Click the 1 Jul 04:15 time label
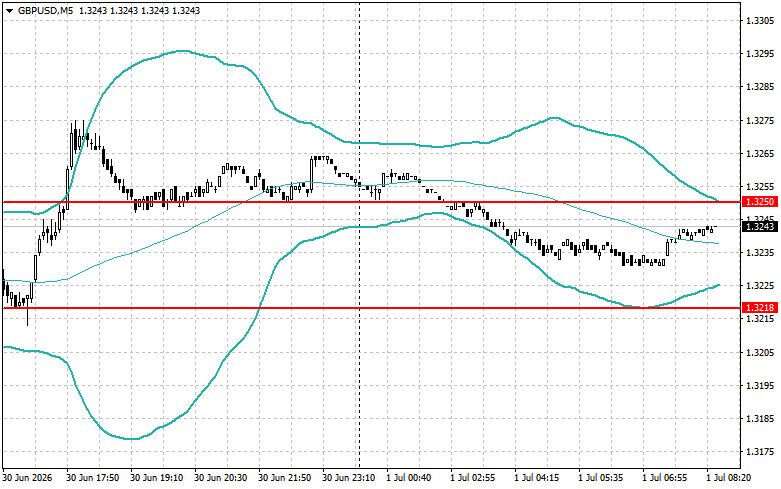 coord(537,478)
